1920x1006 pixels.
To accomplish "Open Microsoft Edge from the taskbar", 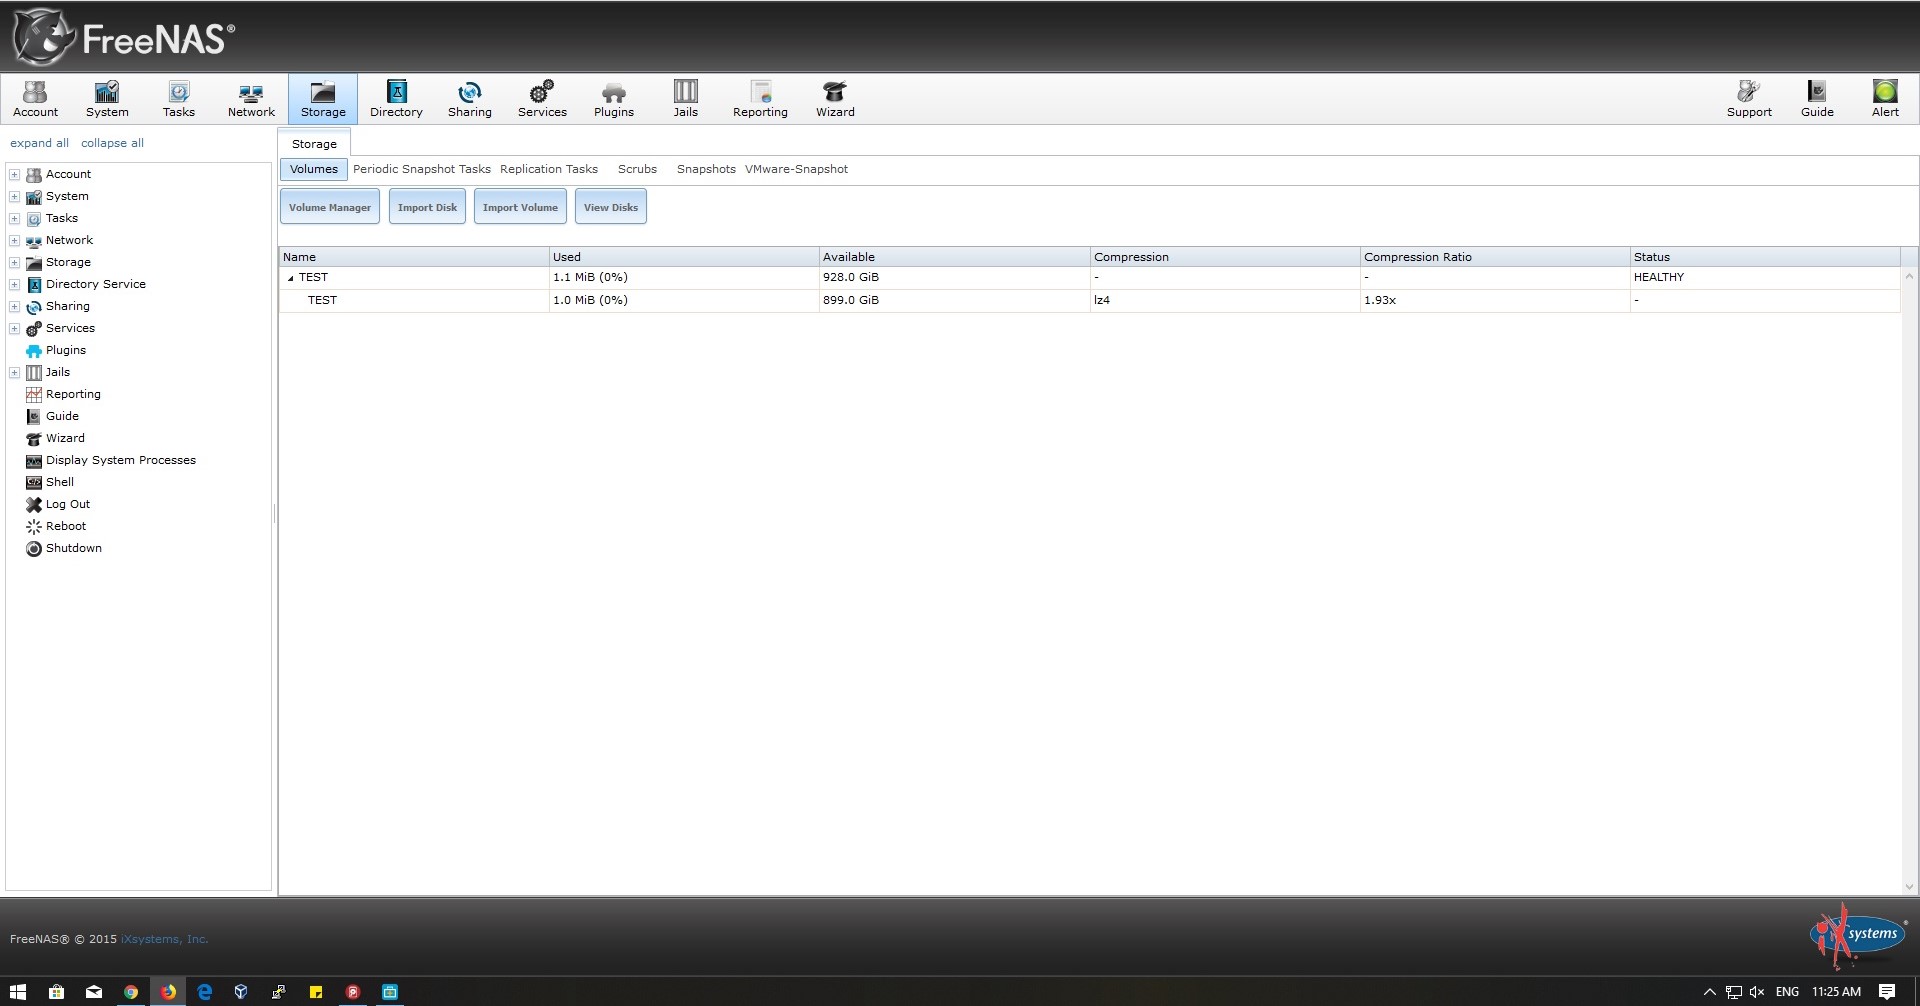I will 205,992.
